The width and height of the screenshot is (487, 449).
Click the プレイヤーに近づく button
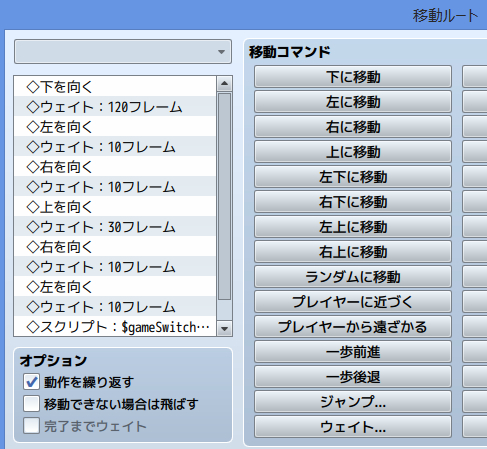click(x=353, y=302)
